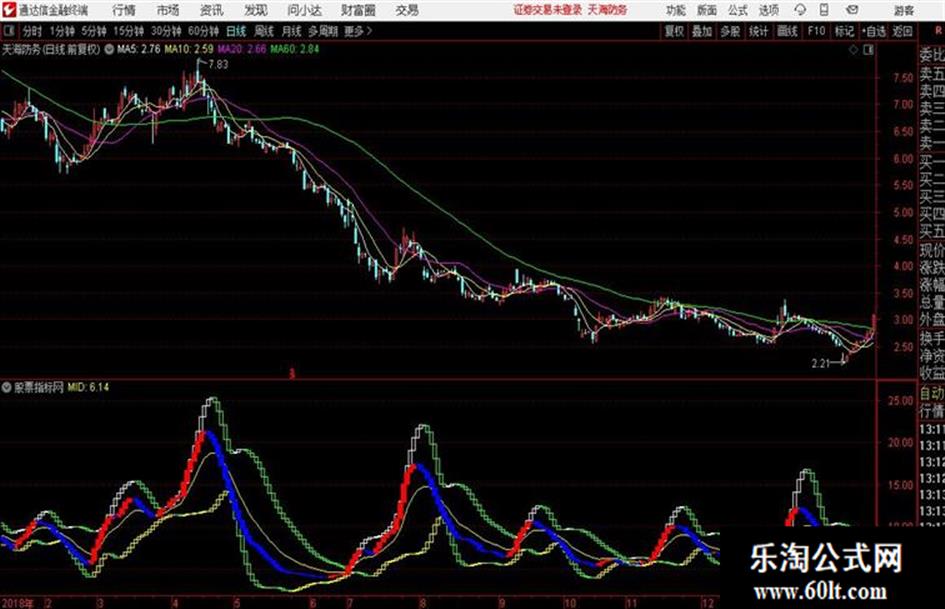Click the MA10: 2.59 label
The image size is (945, 609).
[189, 49]
